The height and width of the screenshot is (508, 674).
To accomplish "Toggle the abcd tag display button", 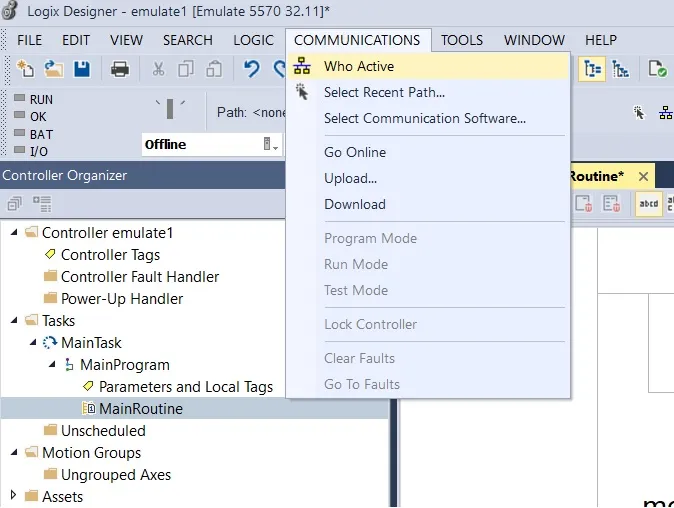I will [649, 203].
